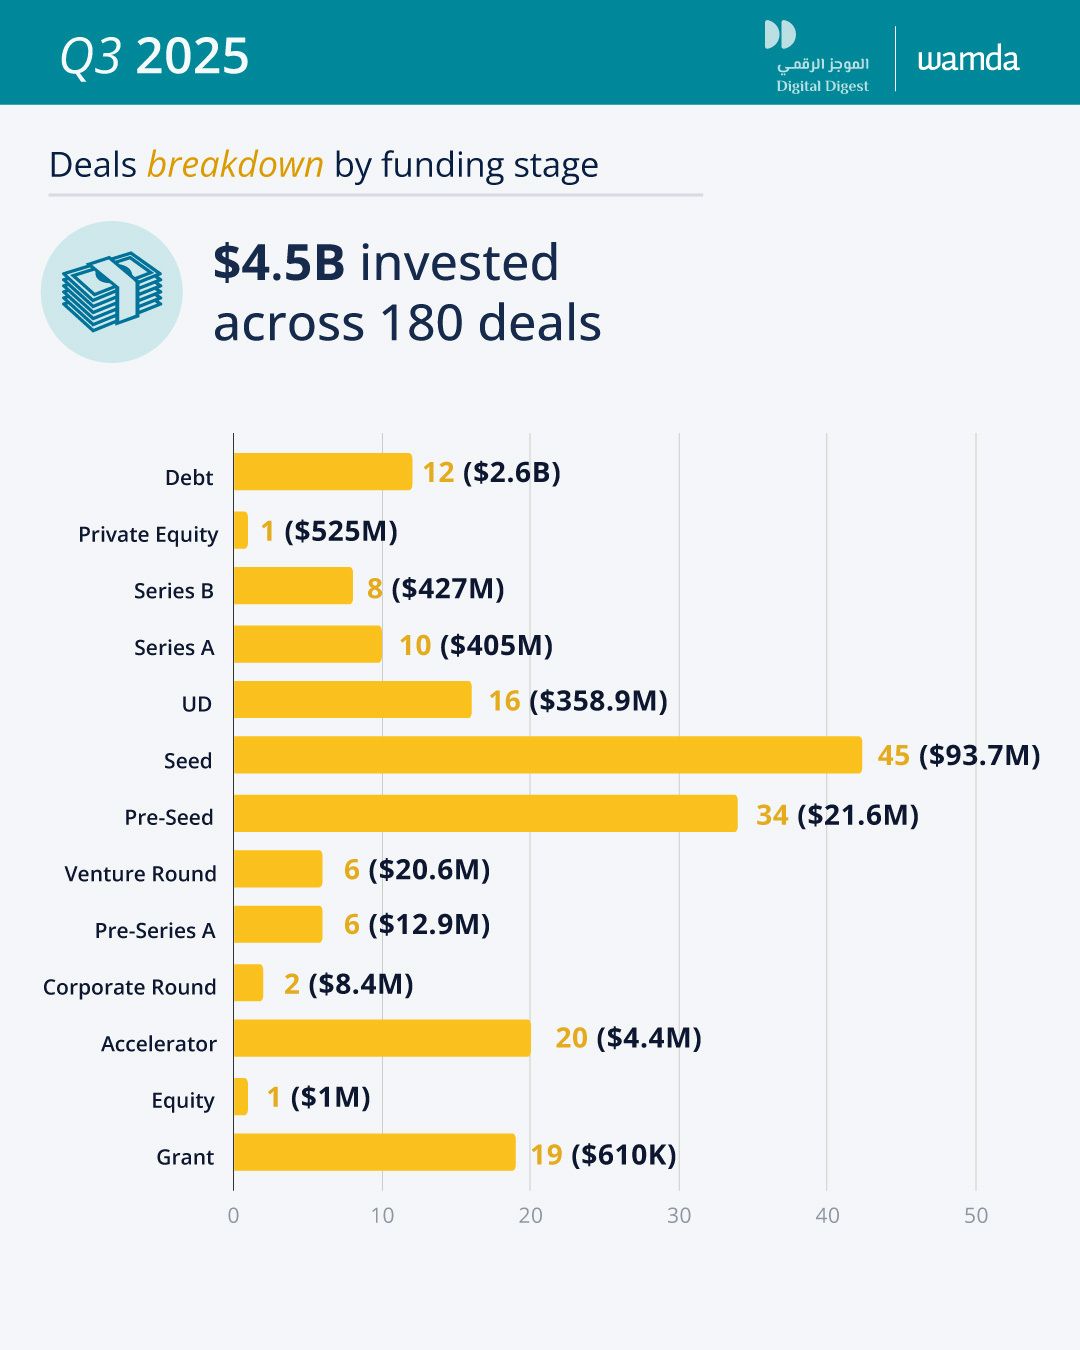The width and height of the screenshot is (1080, 1350).
Task: Select the Pre-Seed bar
Action: pos(485,814)
